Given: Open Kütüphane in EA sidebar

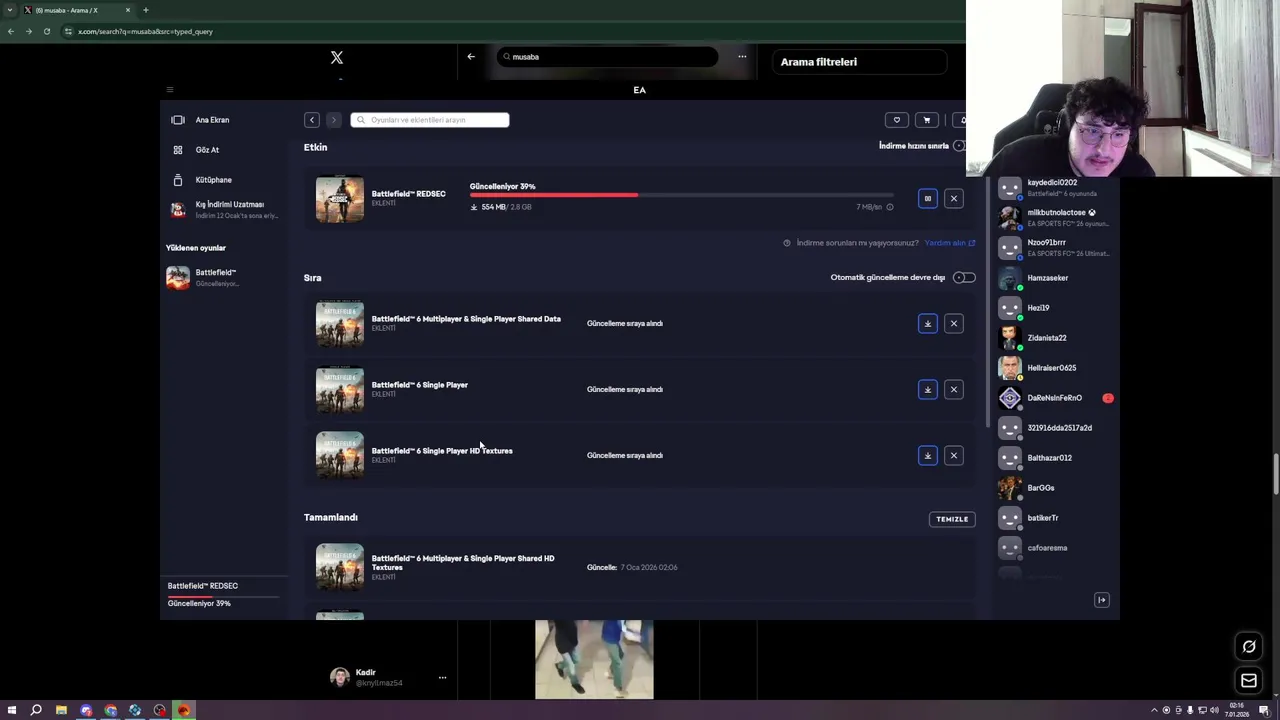Looking at the screenshot, I should (x=213, y=180).
